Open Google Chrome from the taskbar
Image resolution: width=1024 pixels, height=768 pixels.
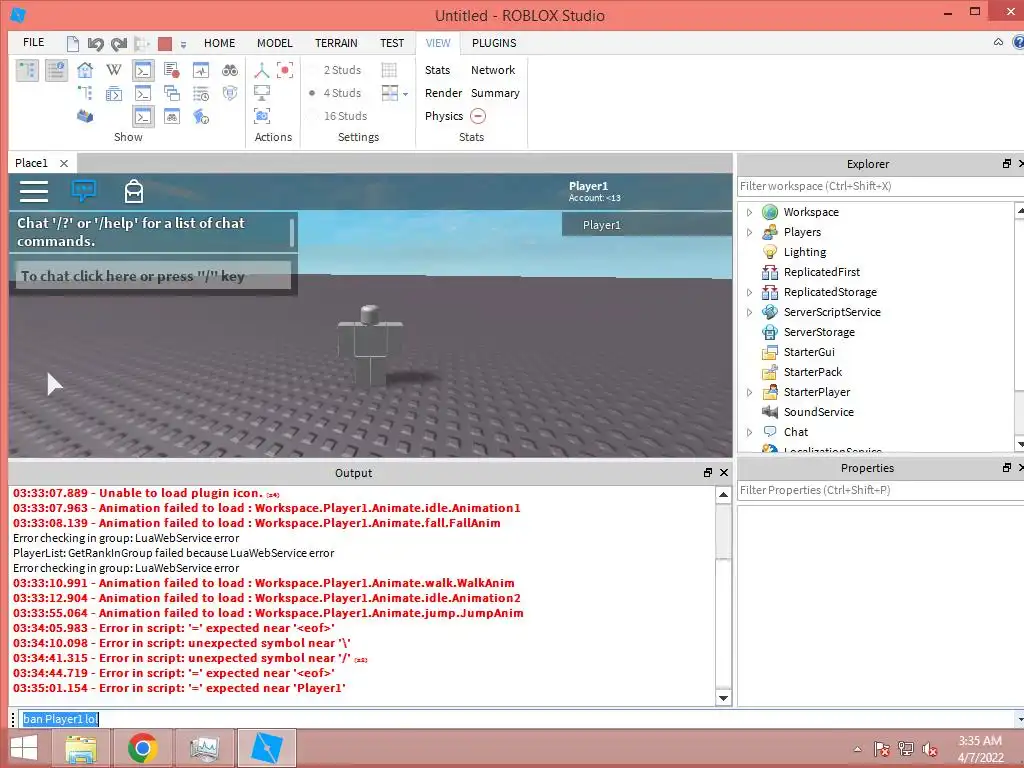pos(143,748)
